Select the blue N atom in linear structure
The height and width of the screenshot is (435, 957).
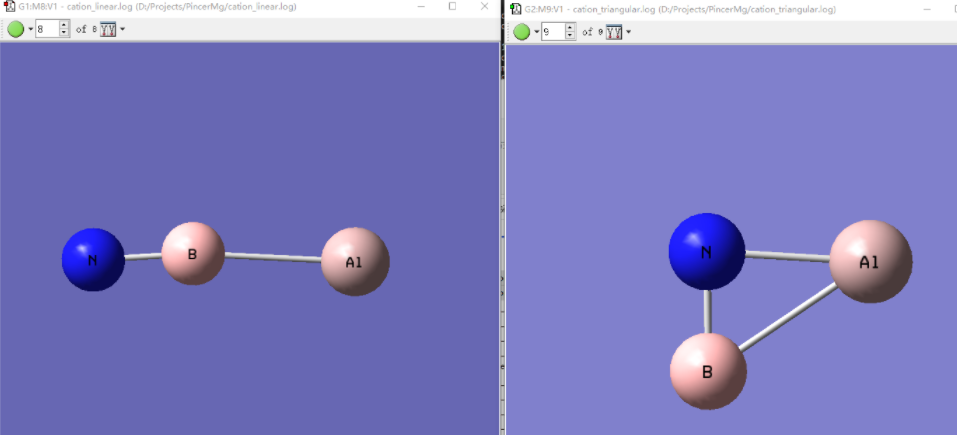click(x=93, y=259)
